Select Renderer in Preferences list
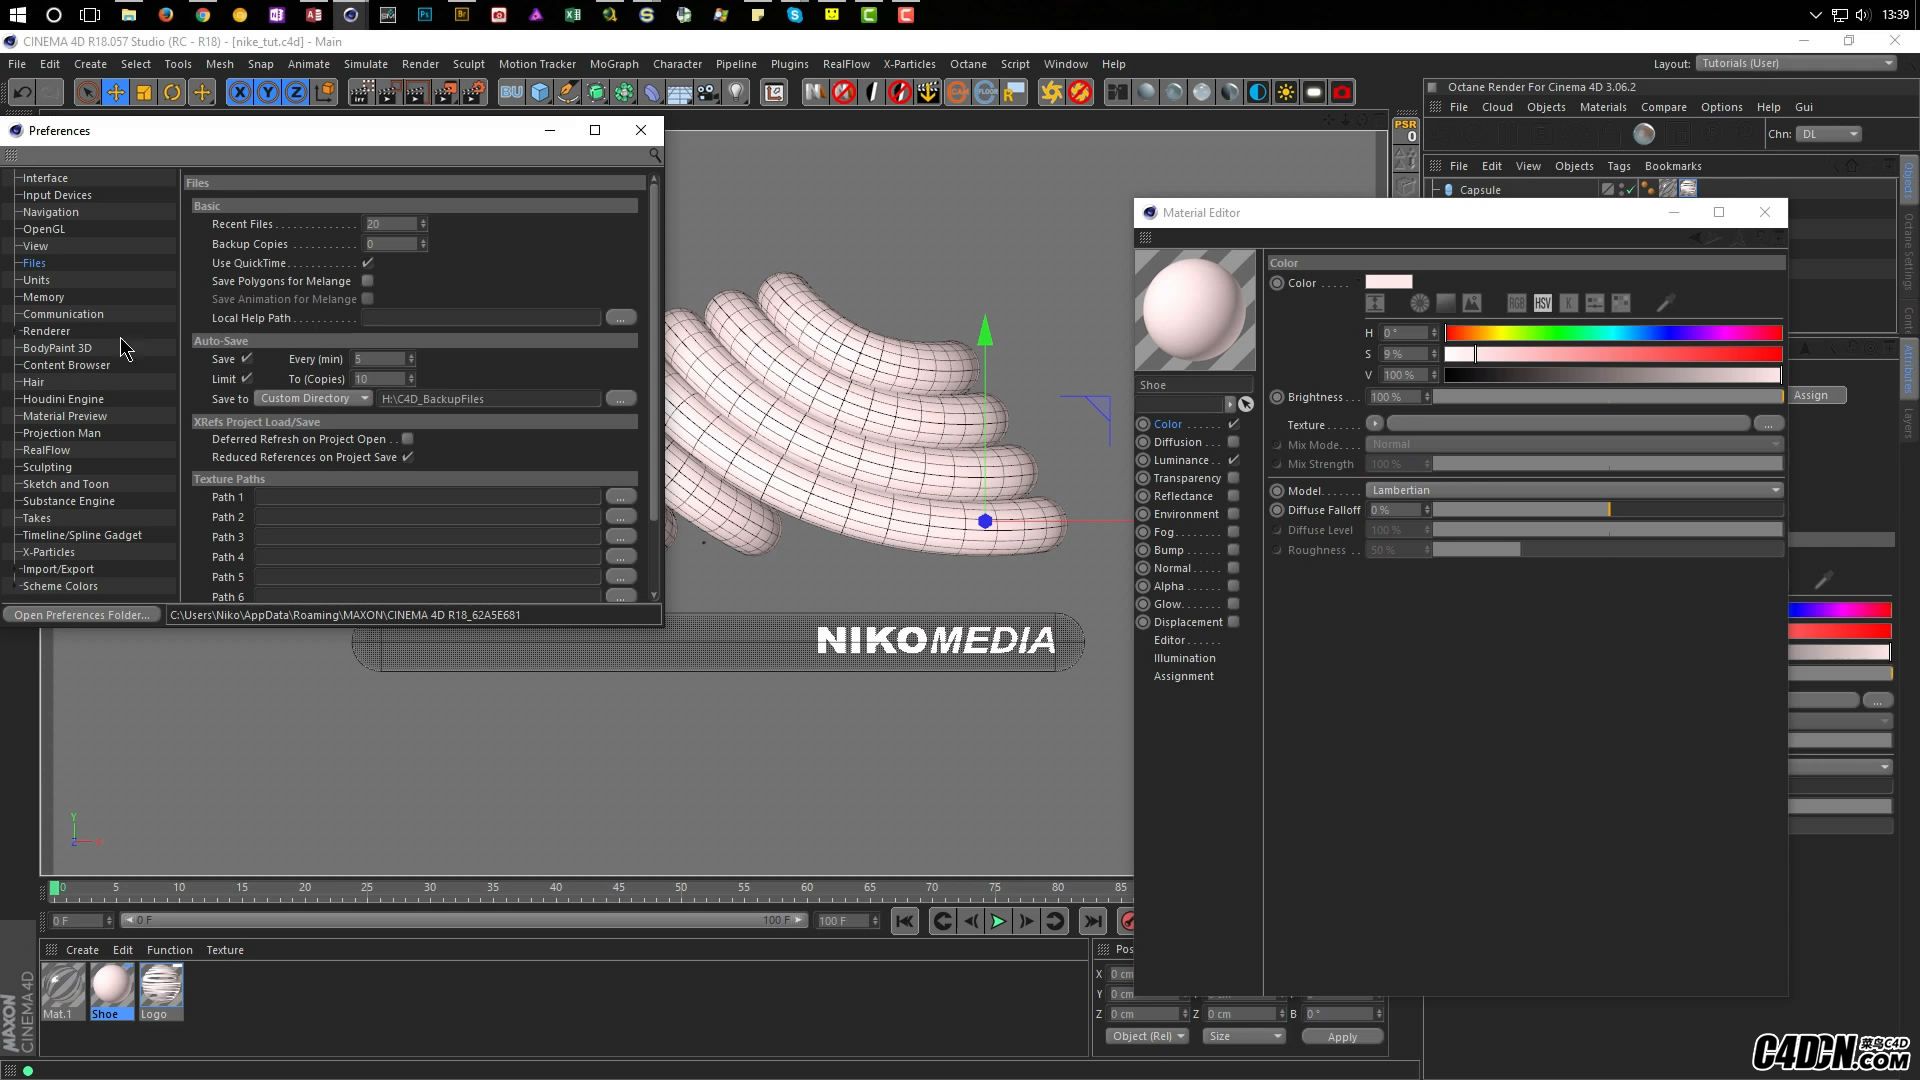 [x=47, y=331]
